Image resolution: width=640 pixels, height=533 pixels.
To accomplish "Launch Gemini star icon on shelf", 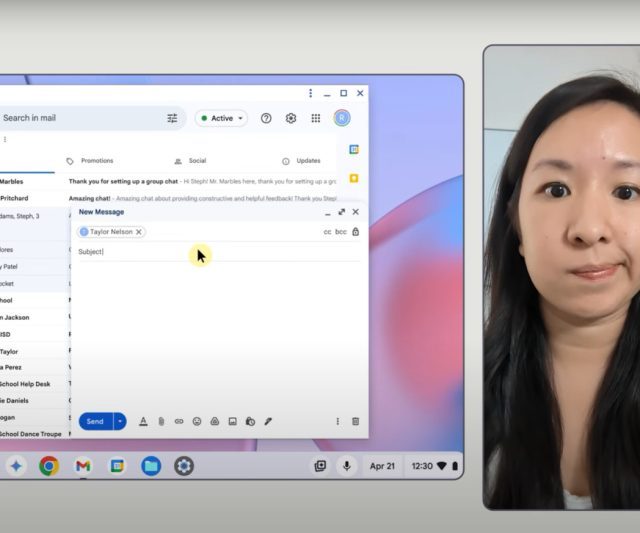I will click(x=16, y=466).
